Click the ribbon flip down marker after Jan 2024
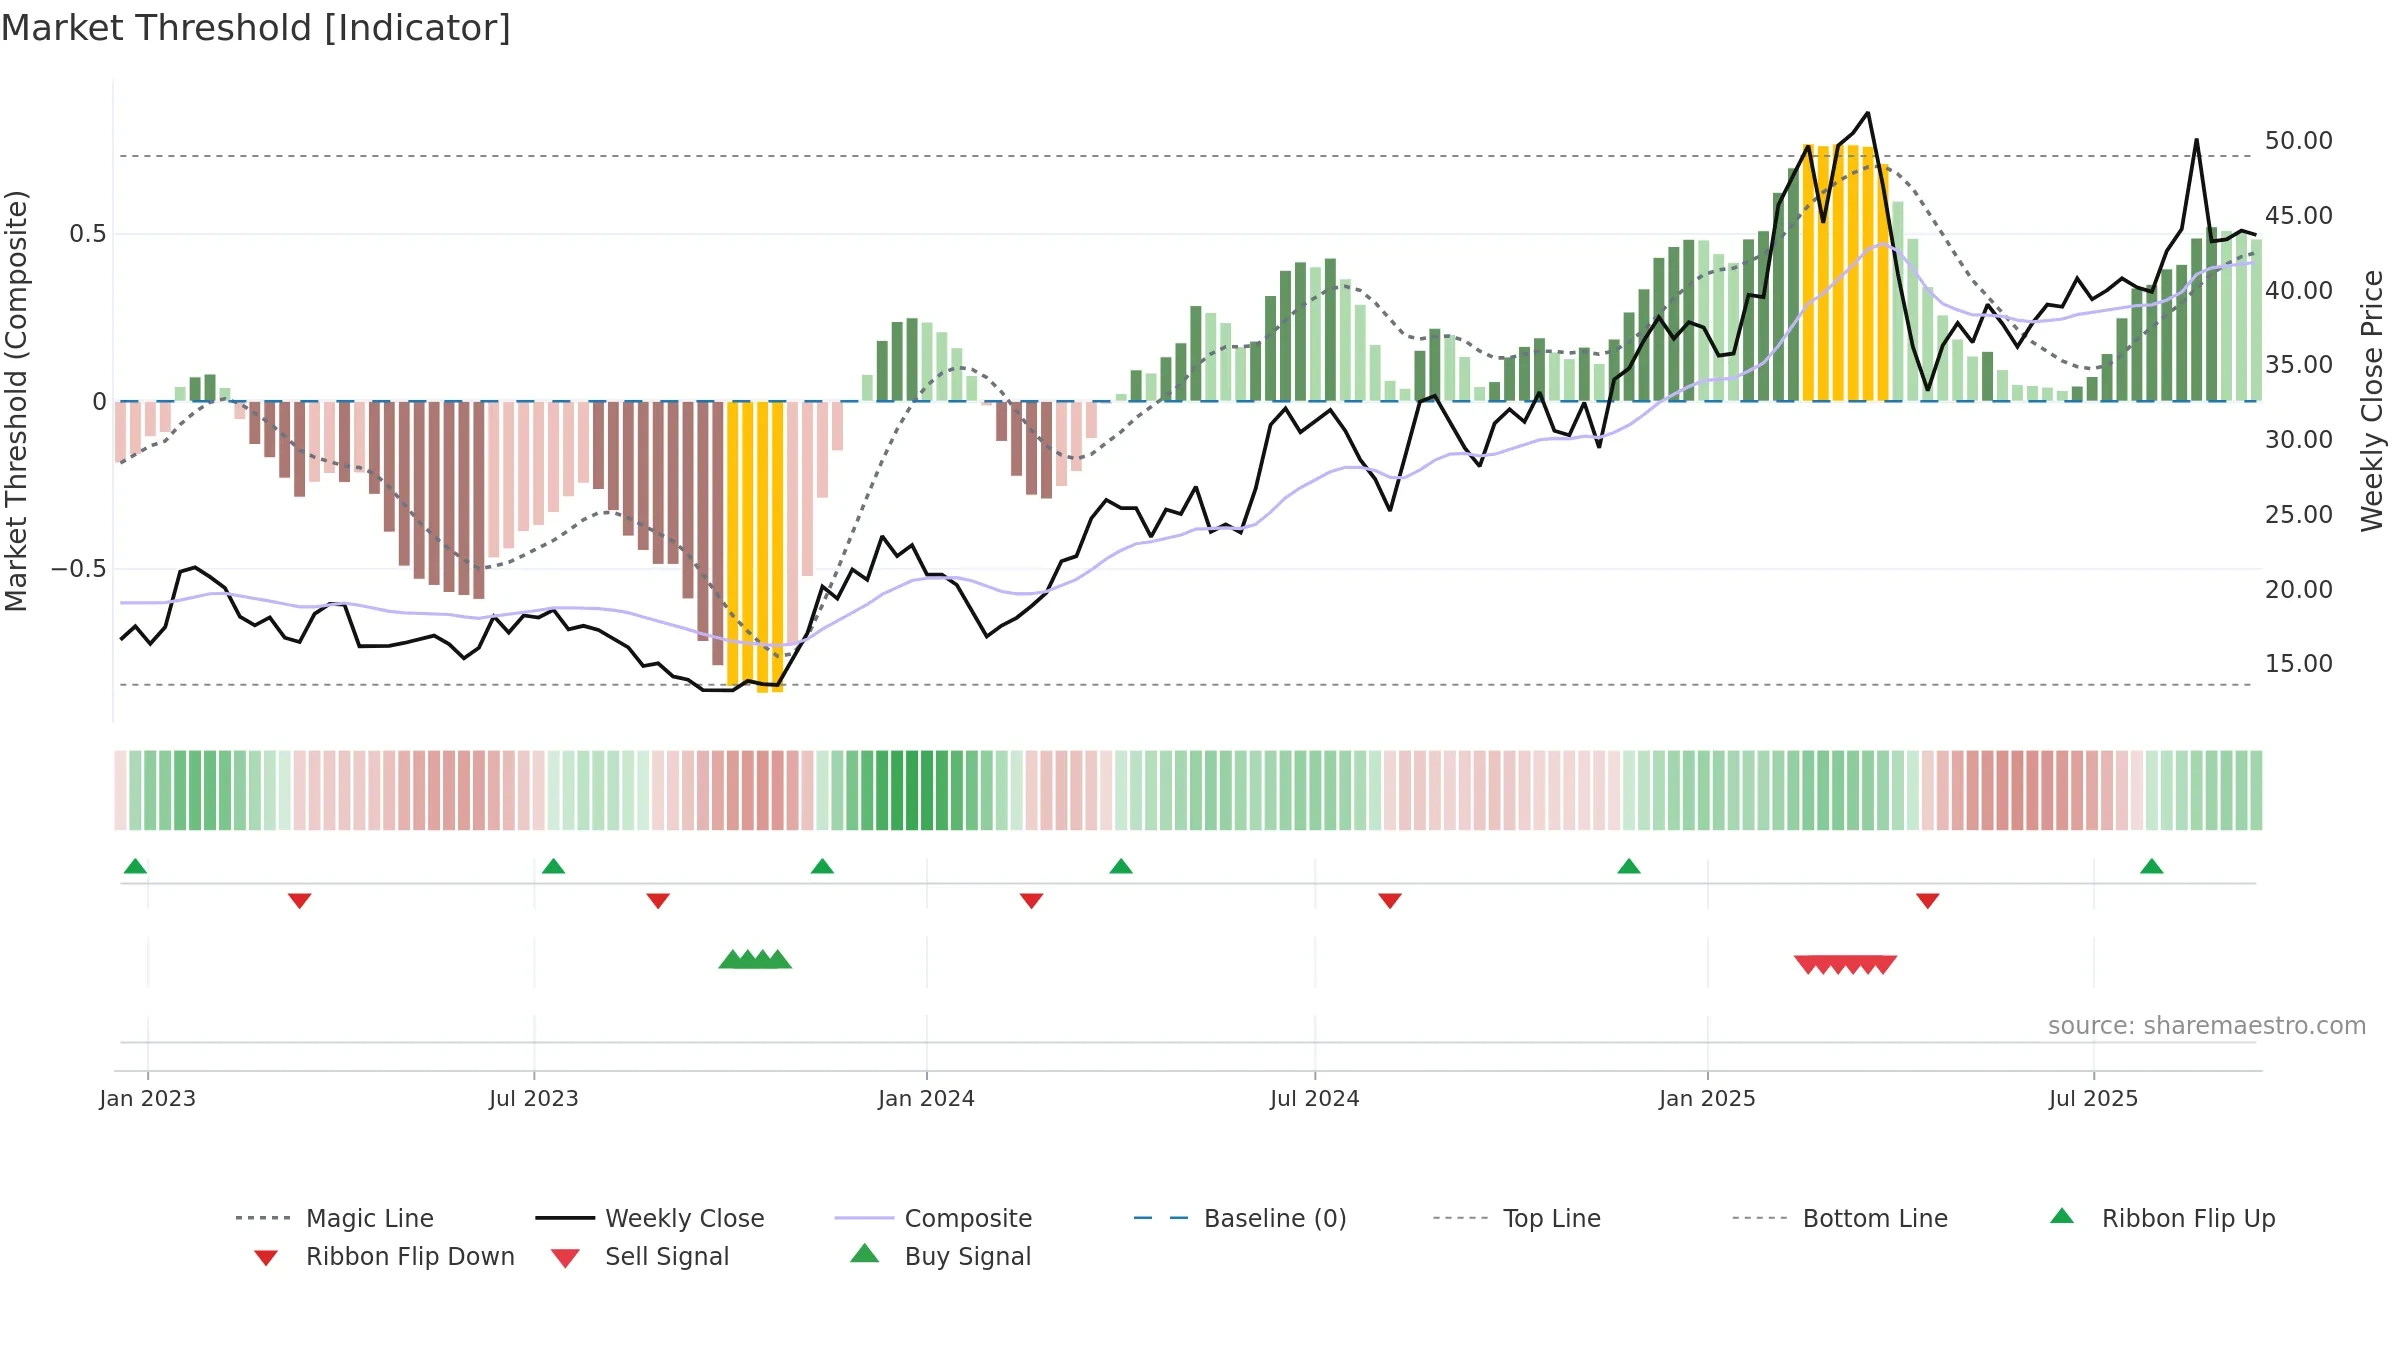 tap(1032, 901)
